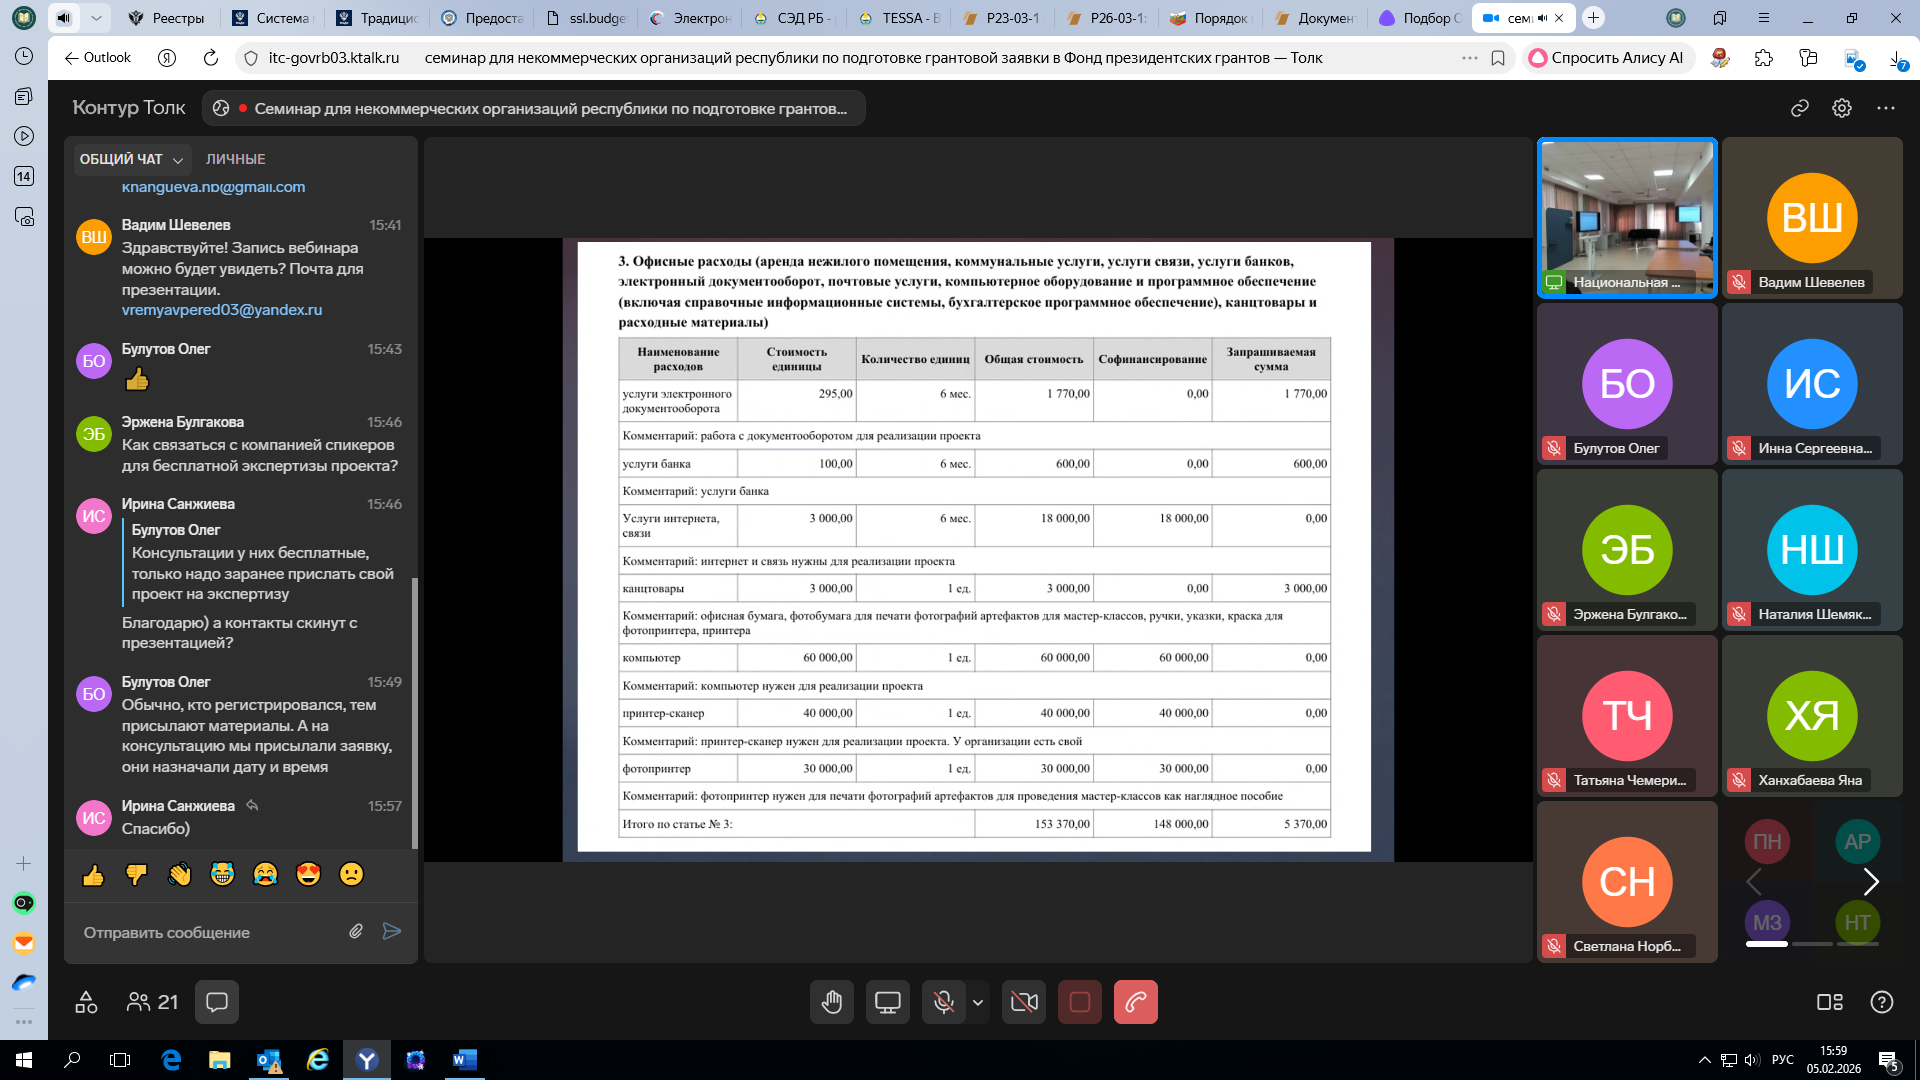Screen dimensions: 1920x1080
Task: Copy the meeting link icon
Action: click(x=1800, y=108)
